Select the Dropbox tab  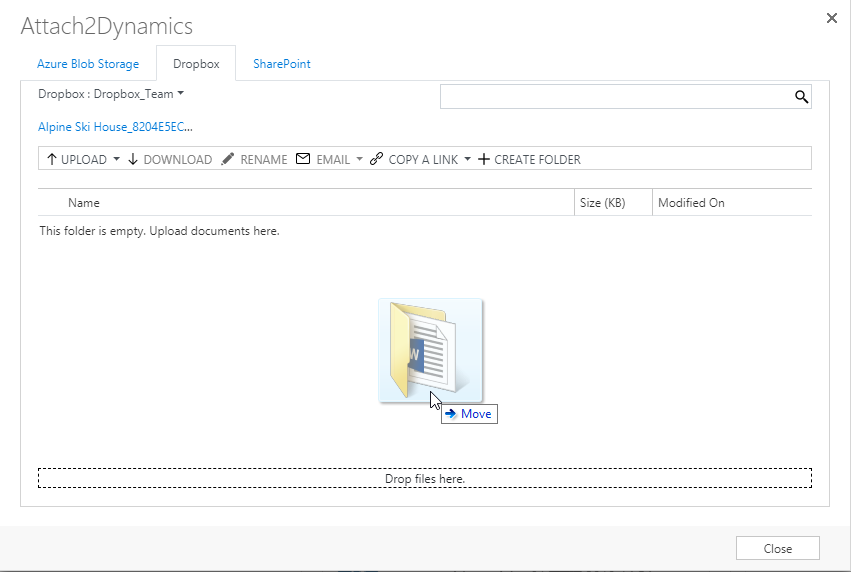[196, 63]
